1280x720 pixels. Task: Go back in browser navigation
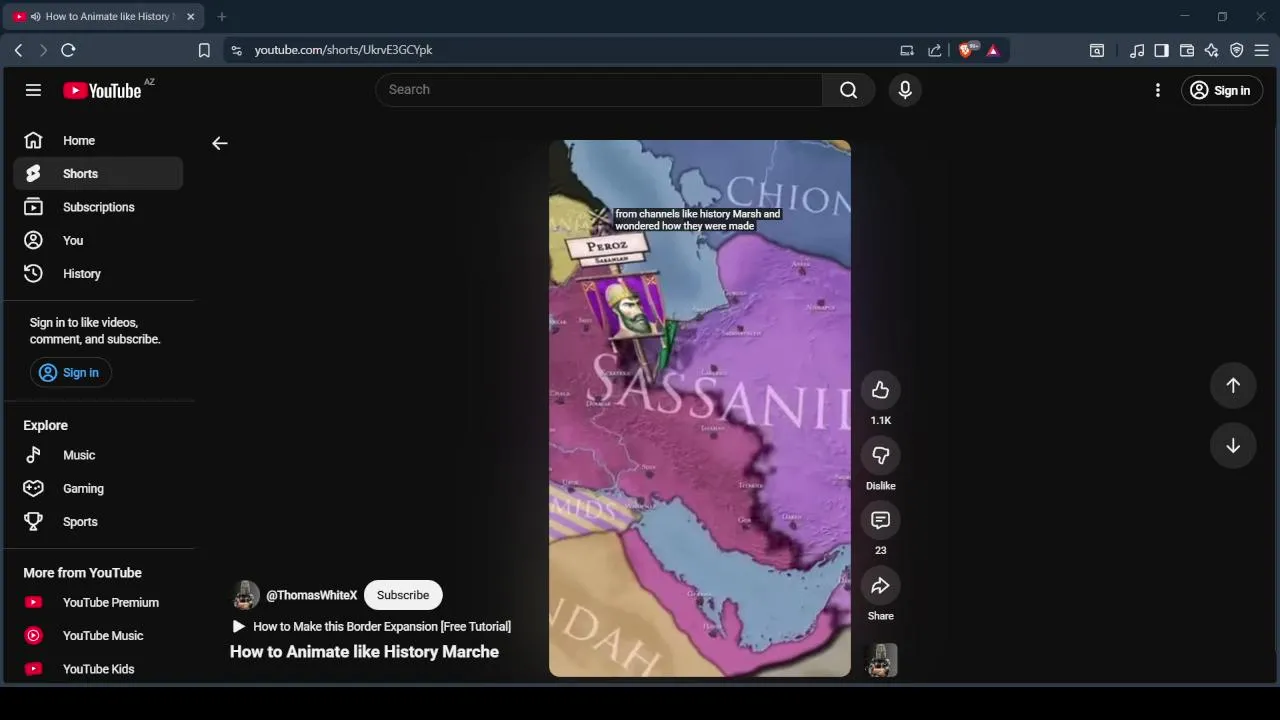(x=18, y=50)
